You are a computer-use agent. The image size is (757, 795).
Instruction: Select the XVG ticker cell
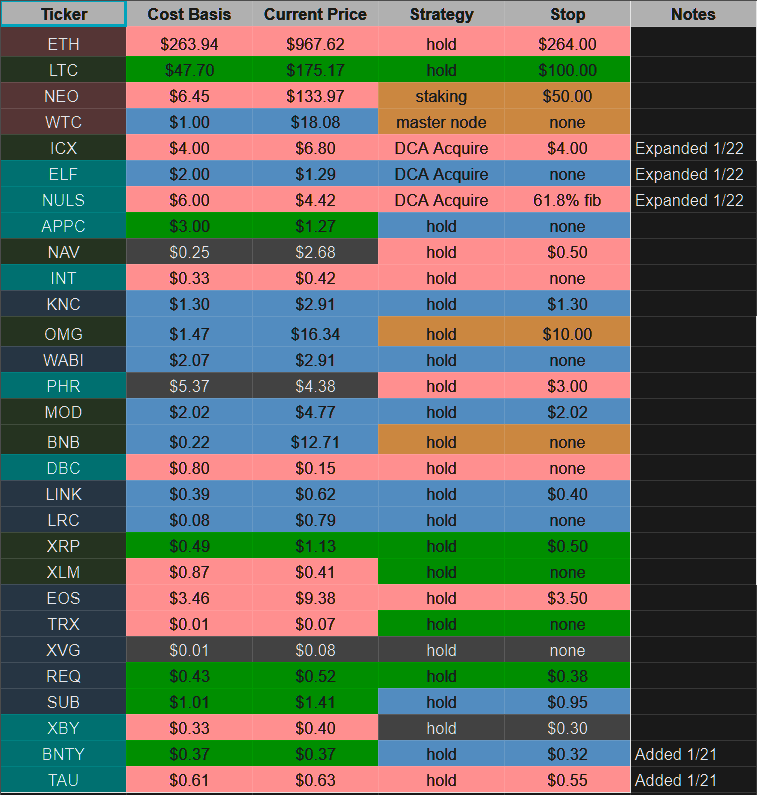tap(64, 650)
